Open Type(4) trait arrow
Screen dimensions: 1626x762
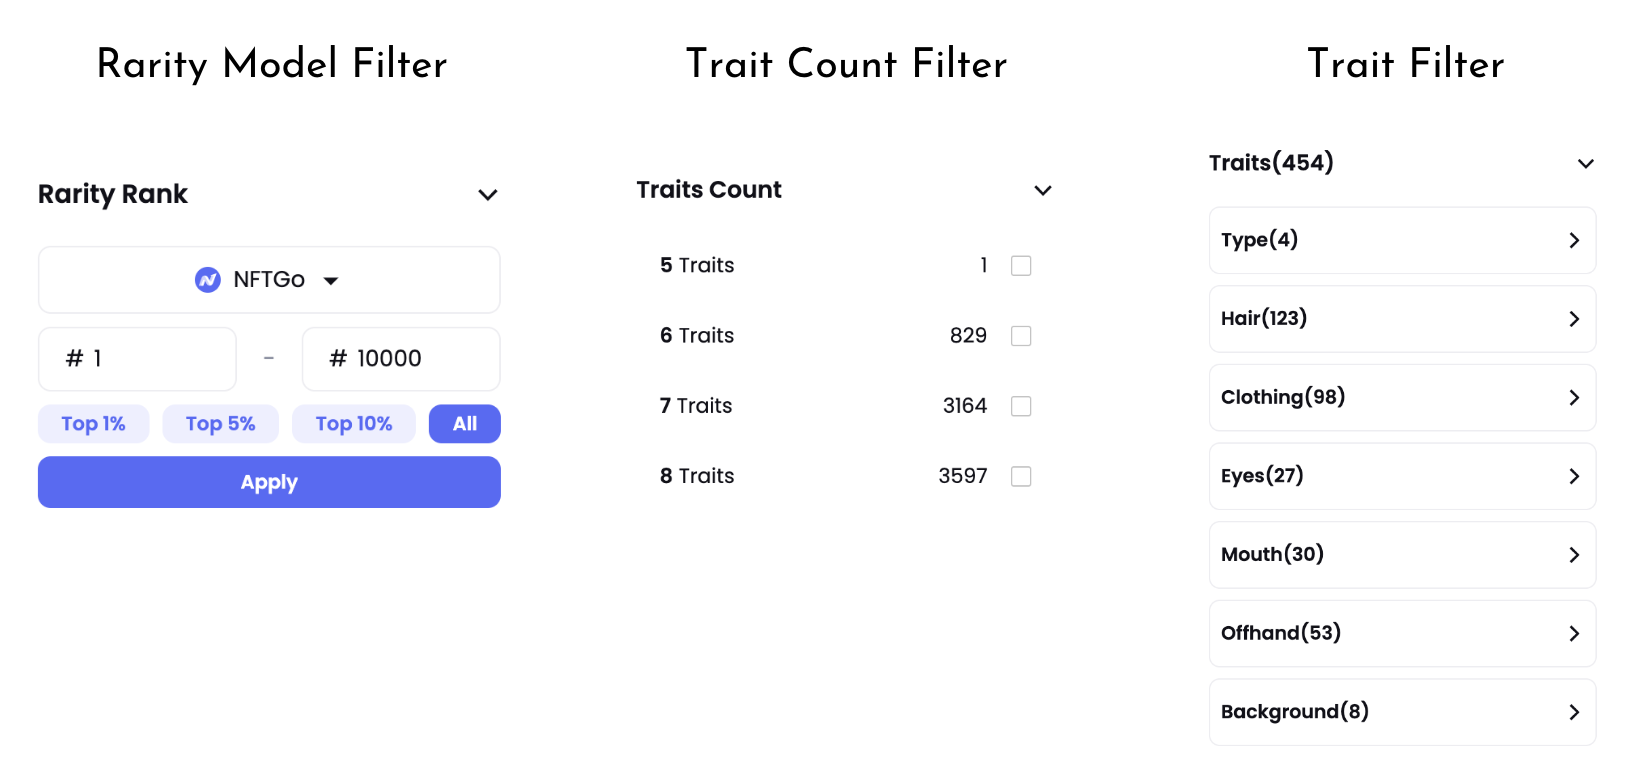(x=1574, y=240)
